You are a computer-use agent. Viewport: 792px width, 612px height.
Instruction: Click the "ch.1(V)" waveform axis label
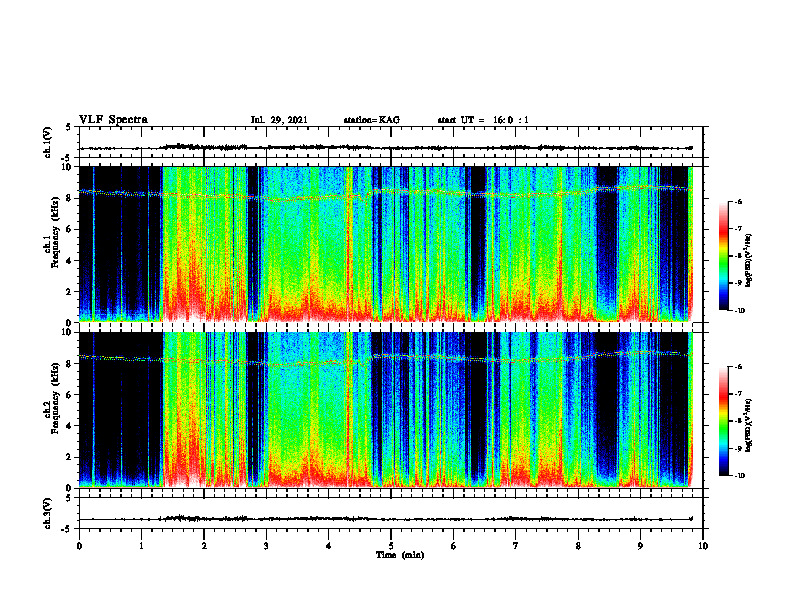point(48,142)
